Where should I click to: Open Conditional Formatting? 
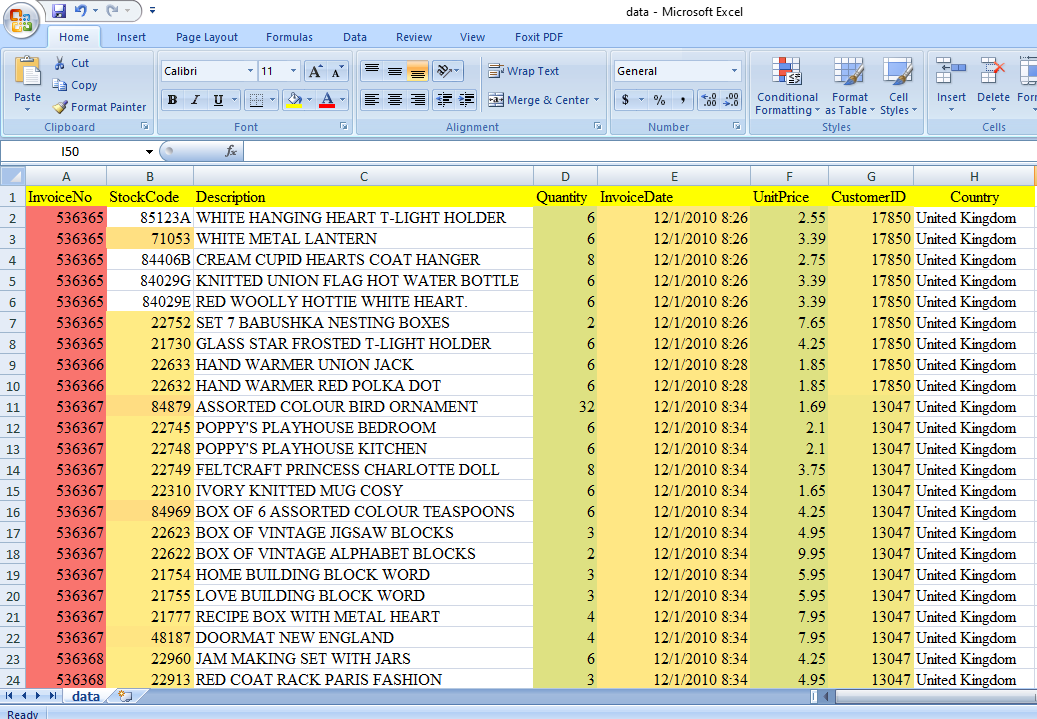point(787,86)
